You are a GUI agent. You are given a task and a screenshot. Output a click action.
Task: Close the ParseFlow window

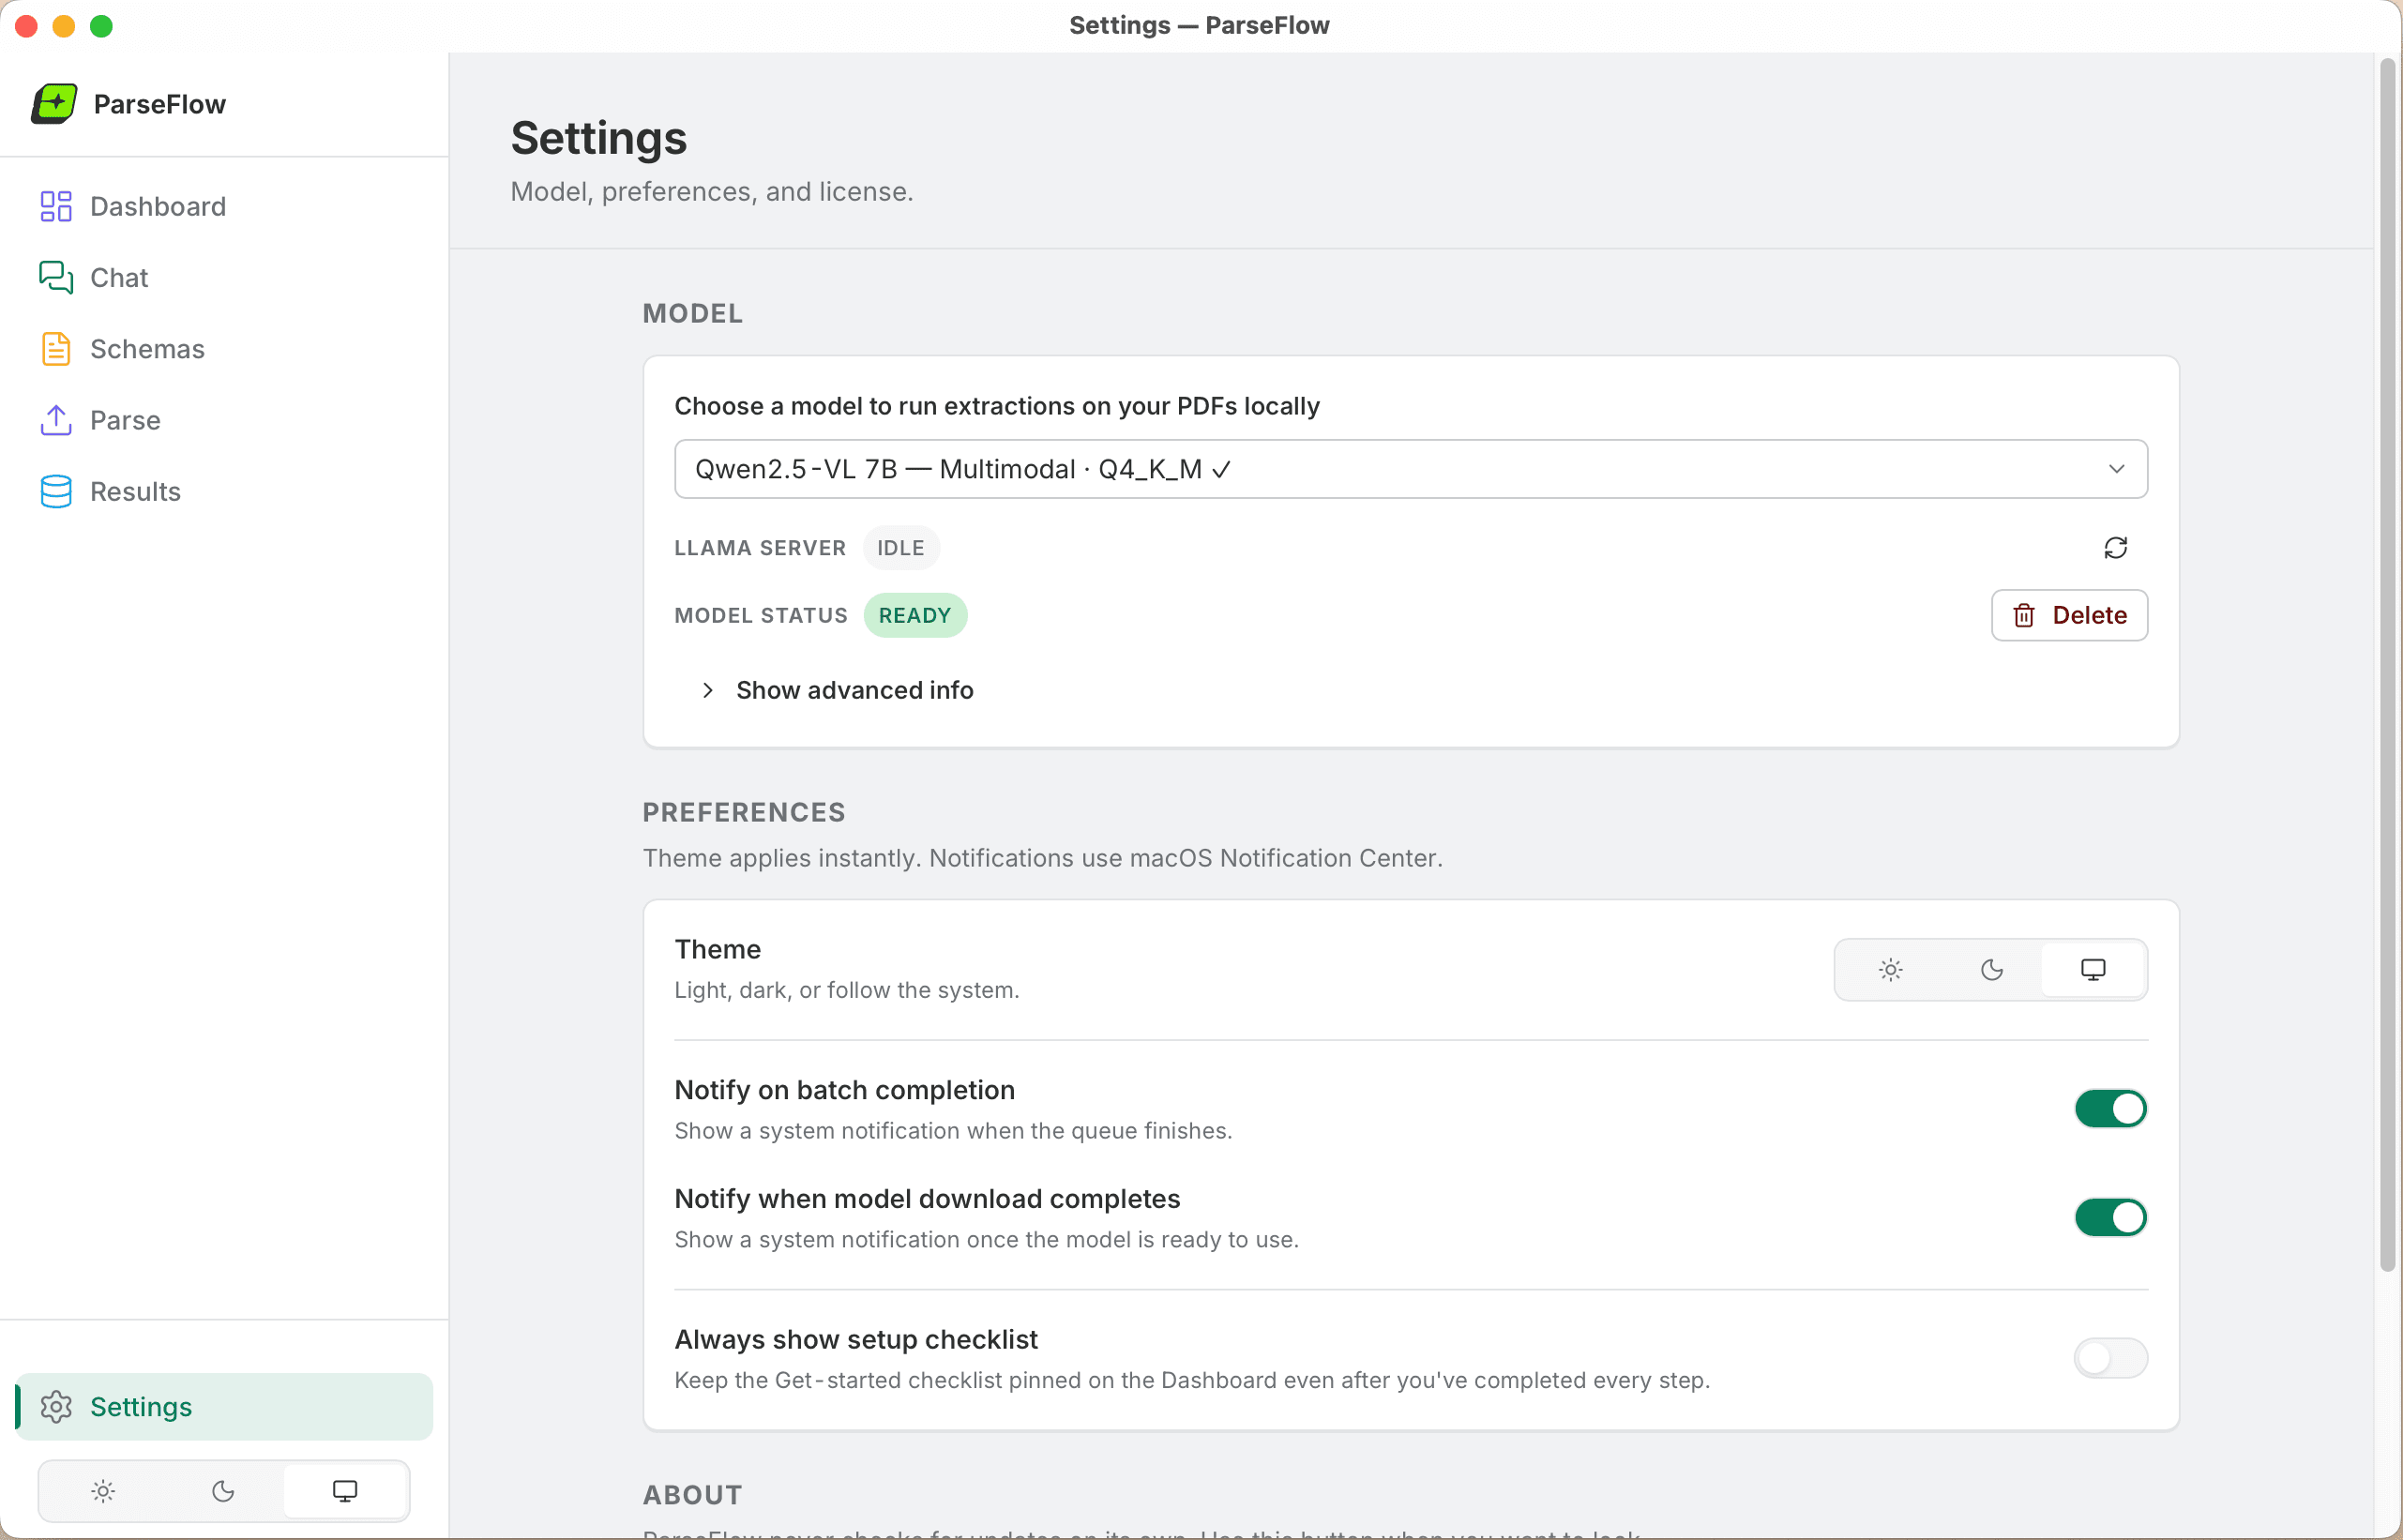[x=26, y=26]
